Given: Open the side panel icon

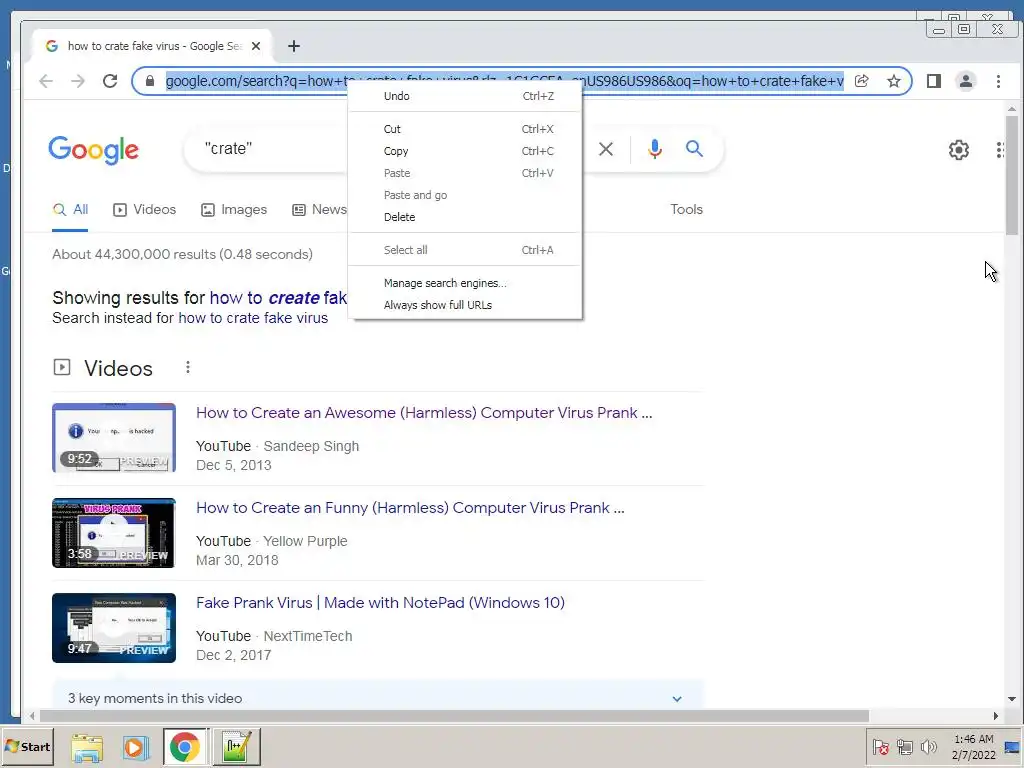Looking at the screenshot, I should pyautogui.click(x=934, y=81).
